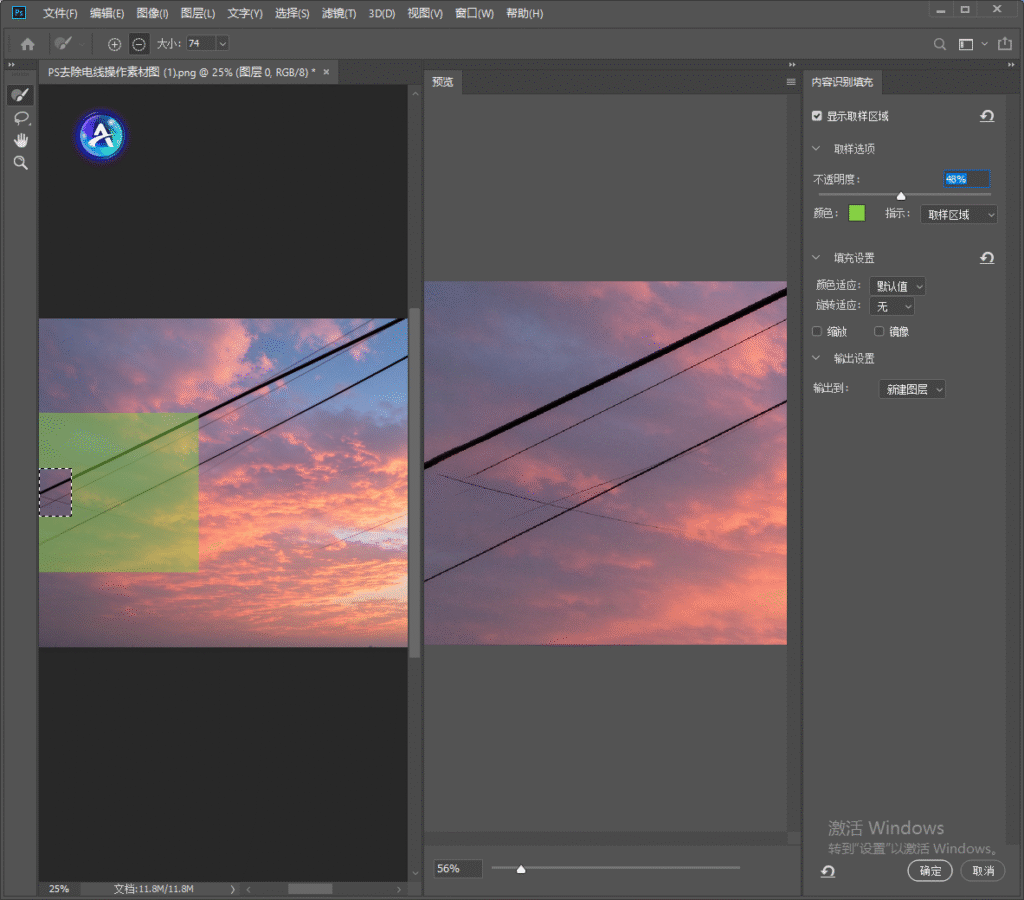1024x900 pixels.
Task: Collapse the 输出设置 section
Action: 816,358
